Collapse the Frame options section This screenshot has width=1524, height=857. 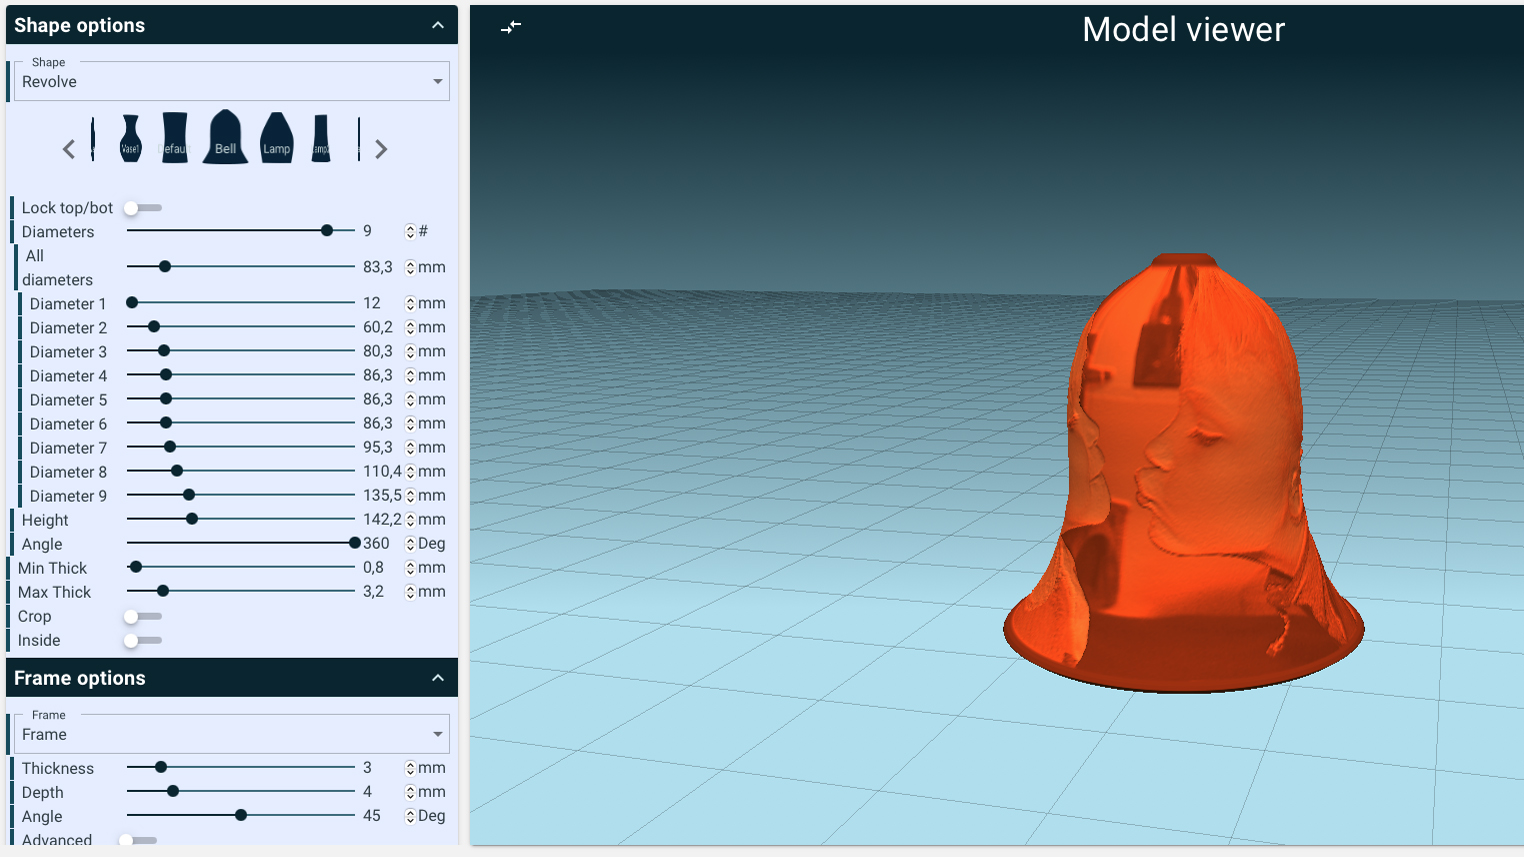(438, 678)
